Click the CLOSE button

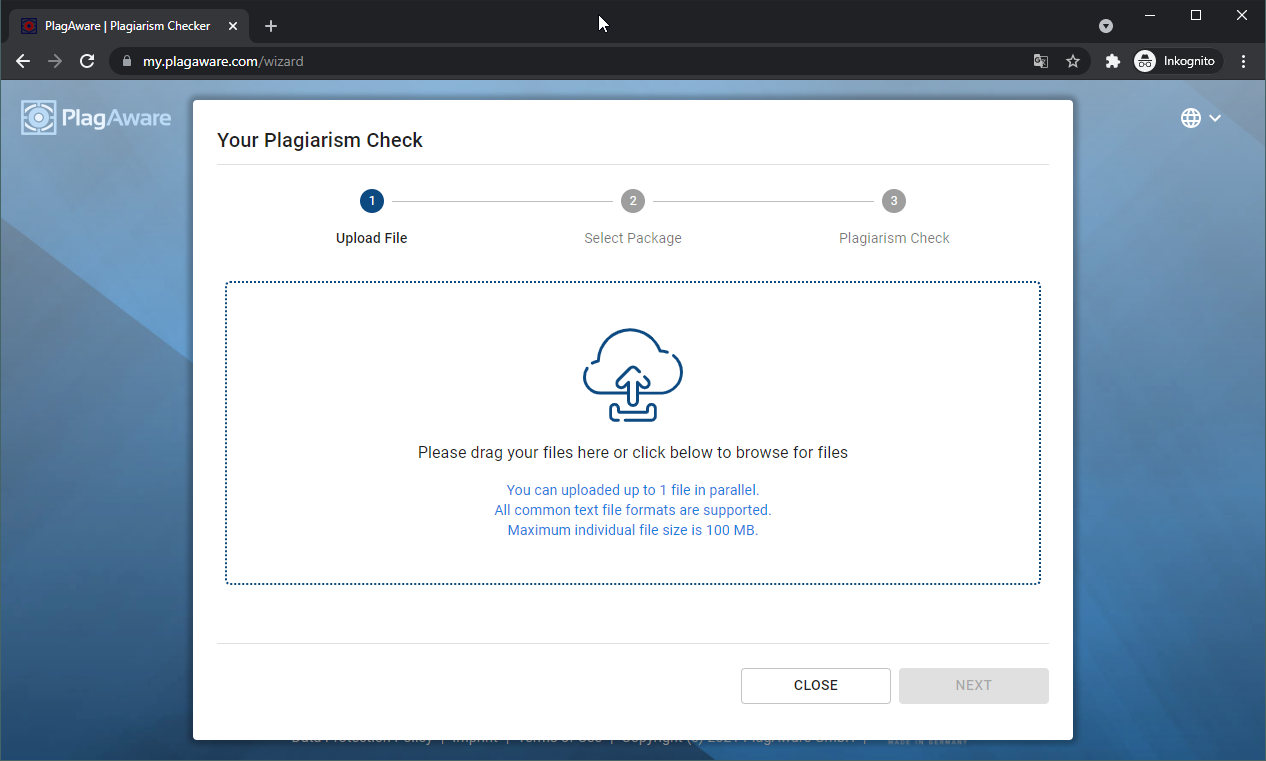click(x=816, y=686)
